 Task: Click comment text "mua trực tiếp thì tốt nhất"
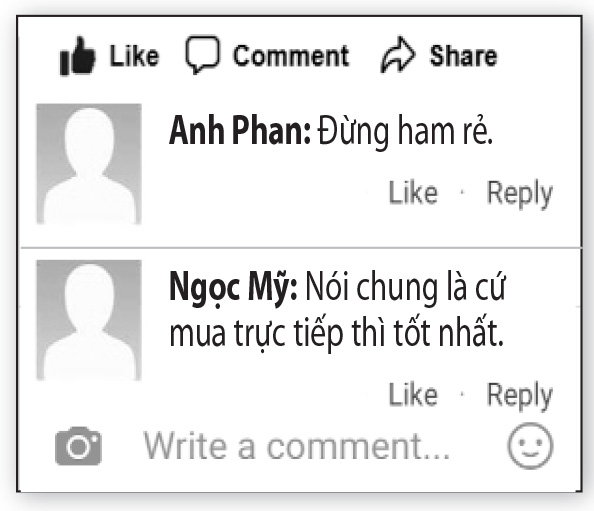(337, 333)
